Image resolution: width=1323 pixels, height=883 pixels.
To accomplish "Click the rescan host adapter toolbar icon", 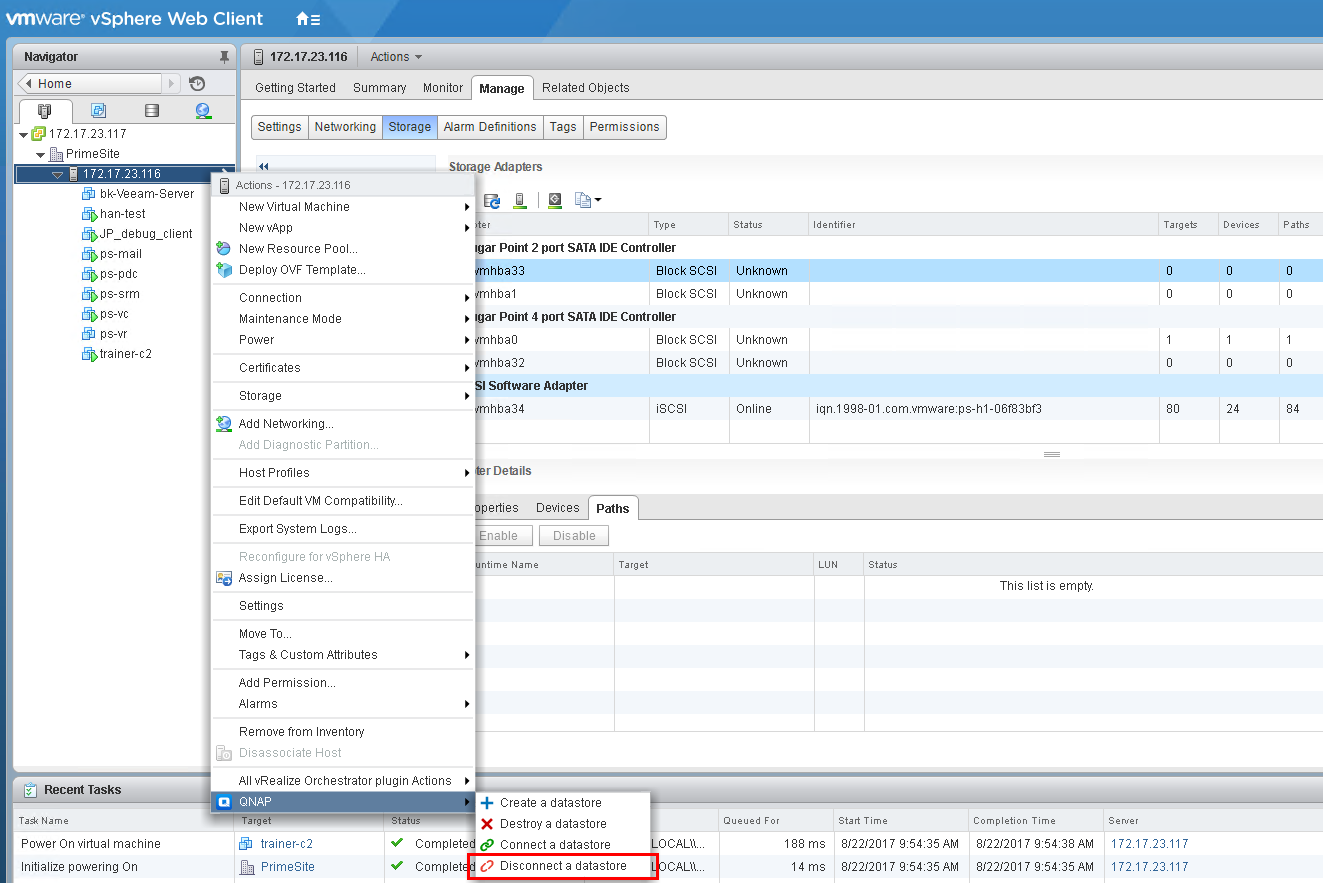I will click(x=520, y=200).
